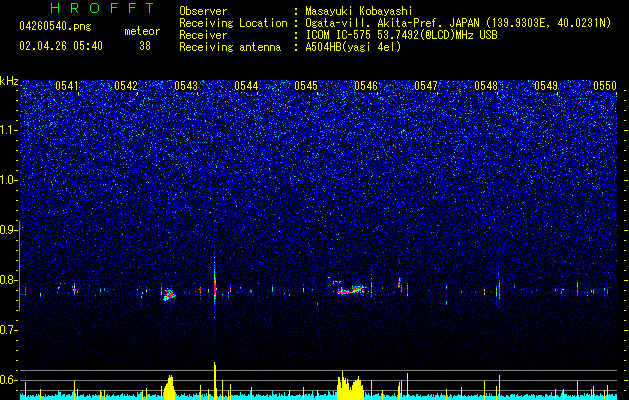Image resolution: width=629 pixels, height=400 pixels.
Task: Click the 0547 time marker
Action: tap(426, 86)
